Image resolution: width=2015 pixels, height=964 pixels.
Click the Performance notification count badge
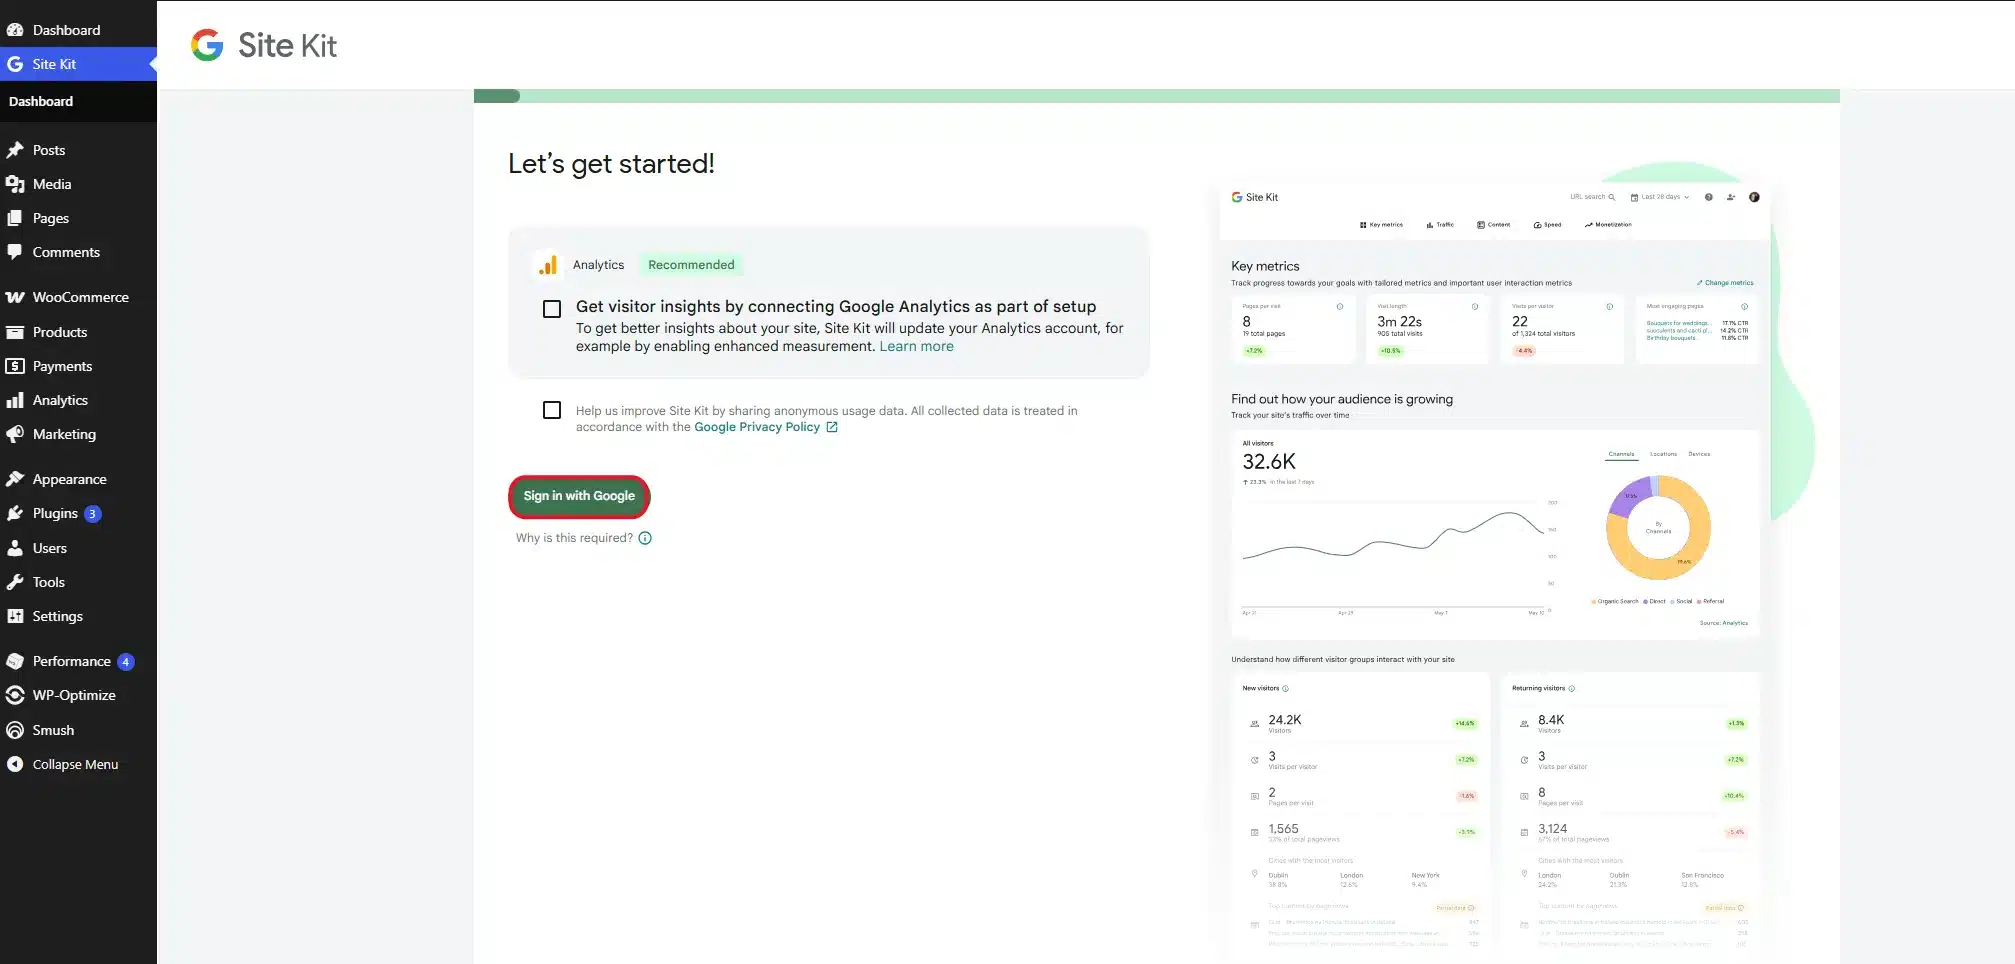coord(126,662)
